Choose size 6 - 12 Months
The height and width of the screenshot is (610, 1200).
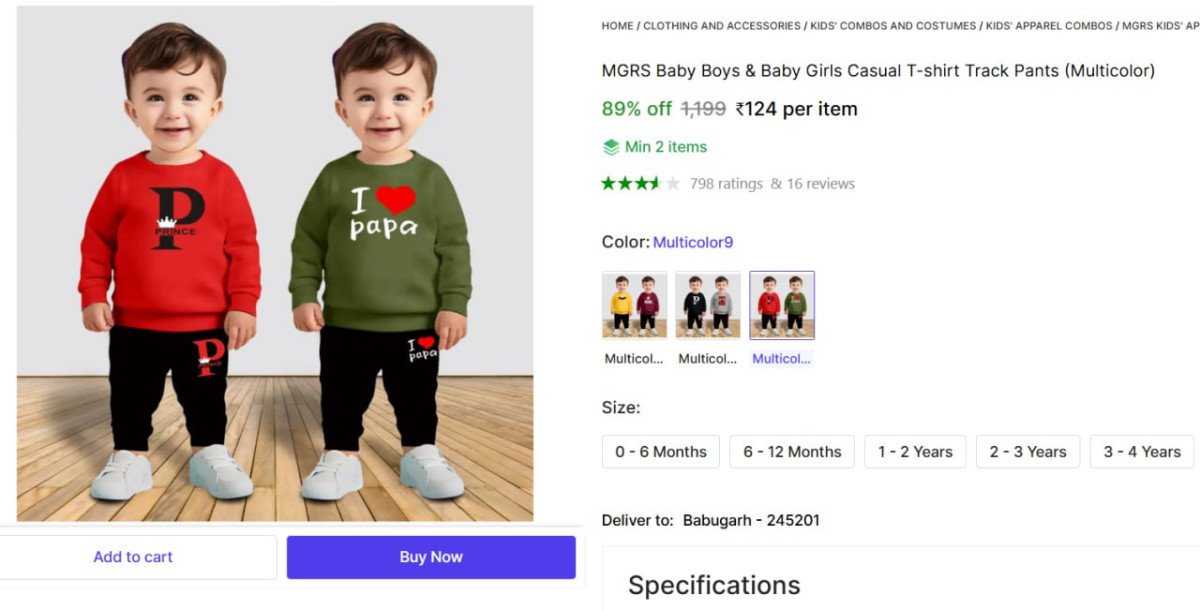tap(792, 452)
